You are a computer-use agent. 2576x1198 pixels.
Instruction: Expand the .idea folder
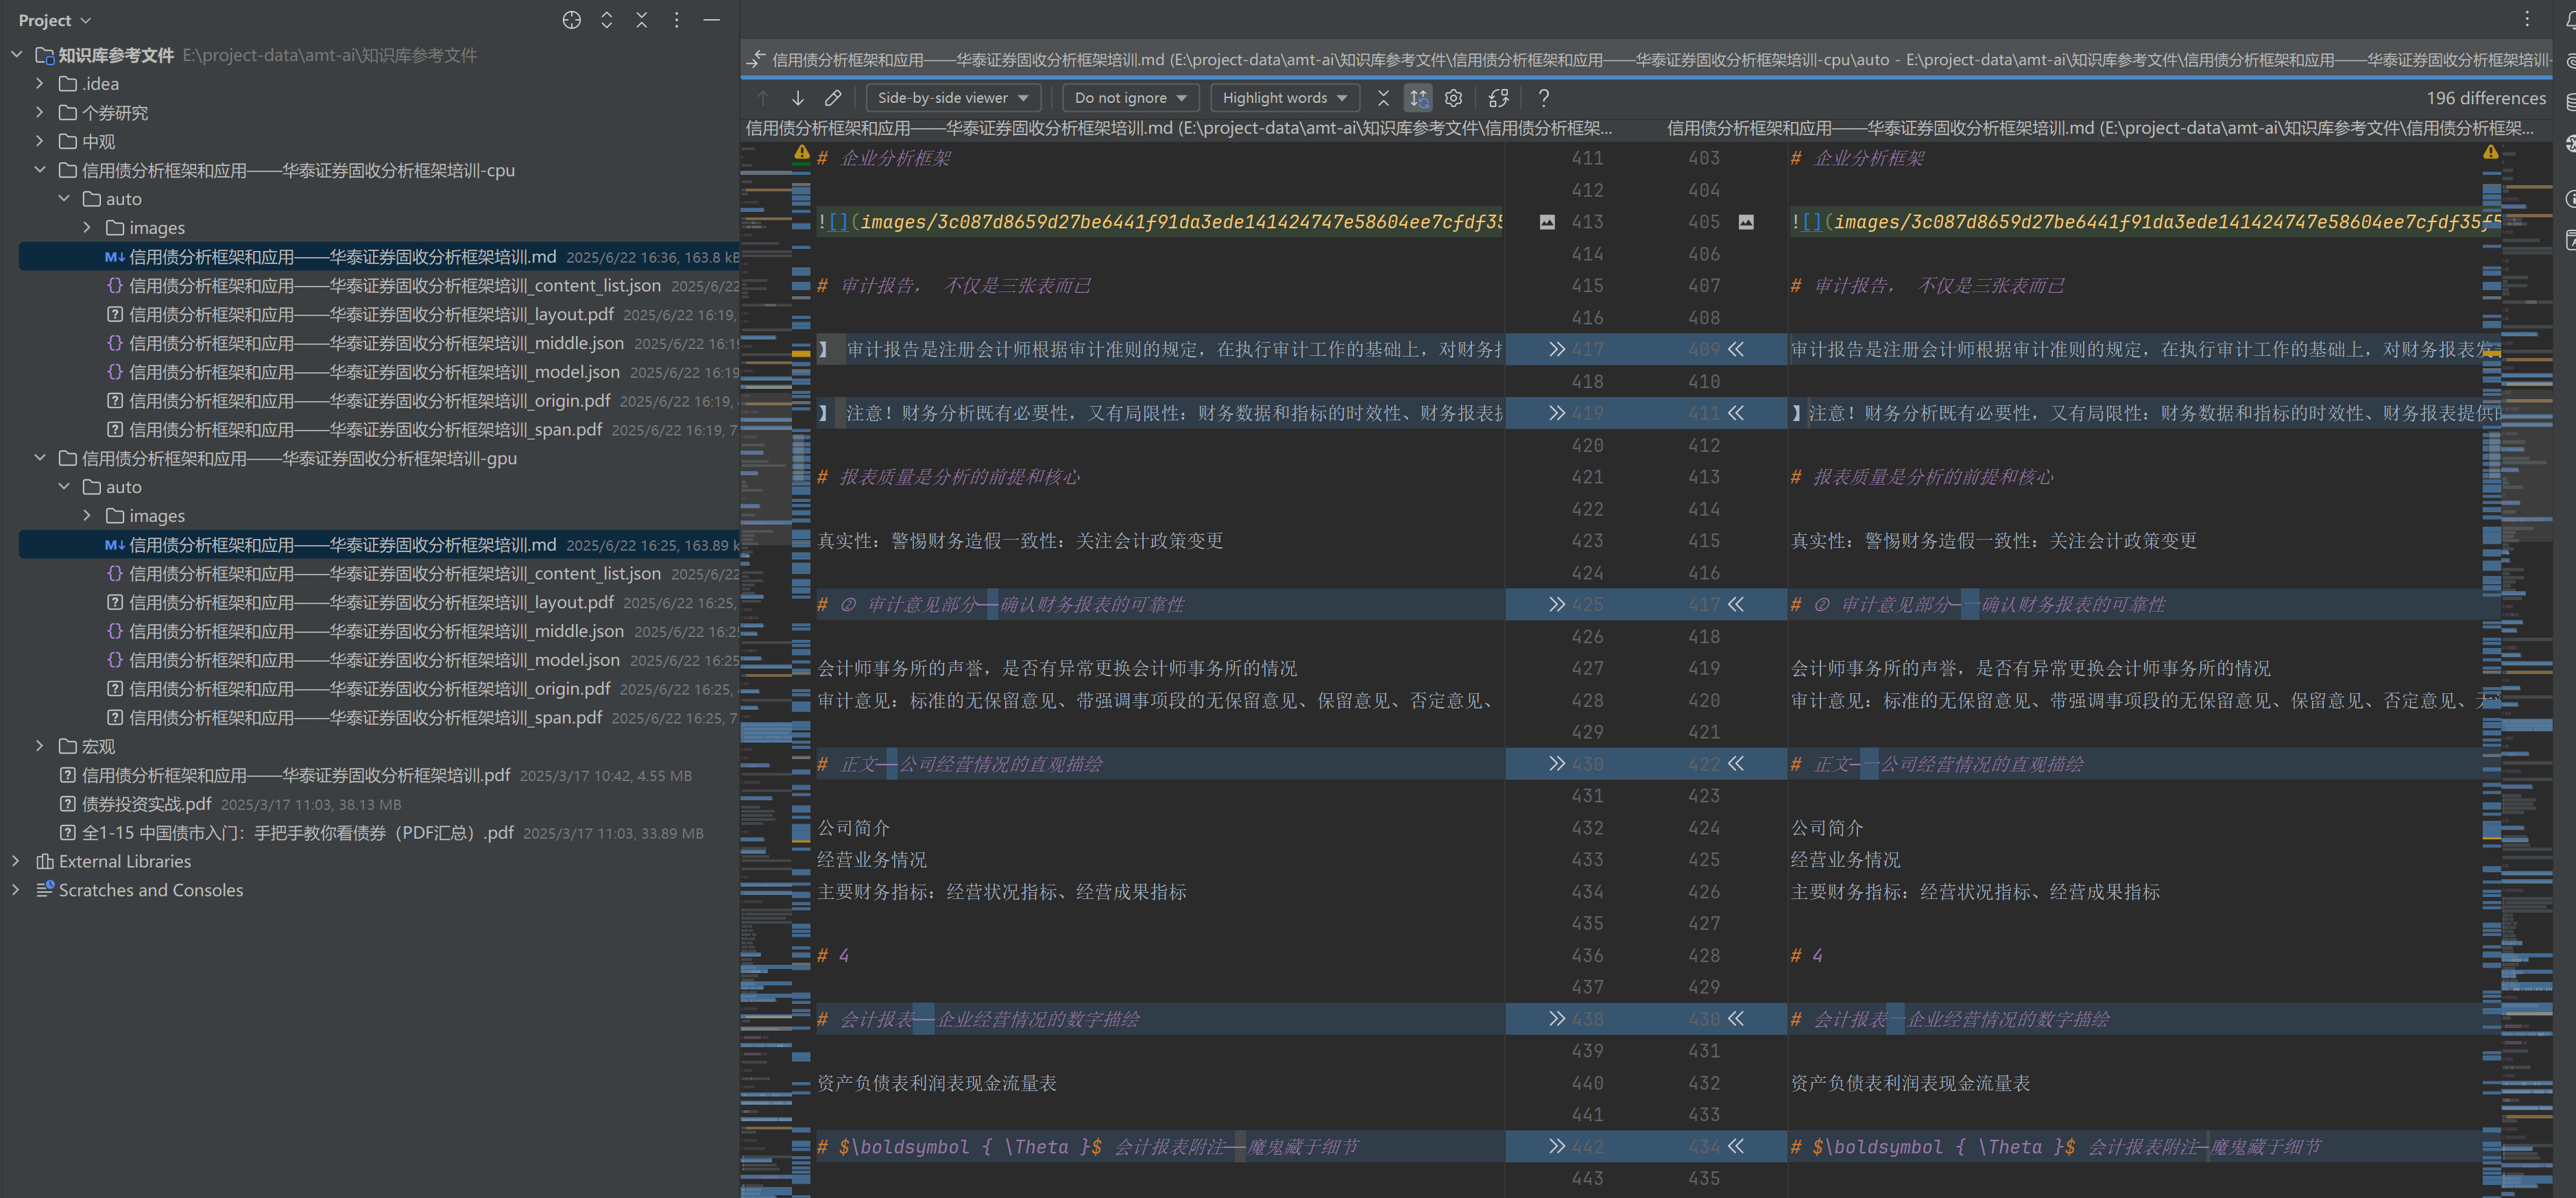[x=40, y=84]
